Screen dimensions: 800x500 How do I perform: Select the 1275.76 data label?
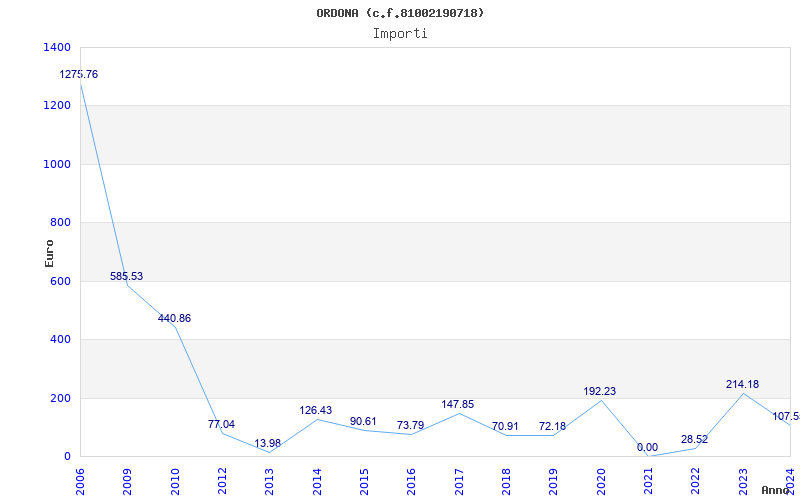79,75
